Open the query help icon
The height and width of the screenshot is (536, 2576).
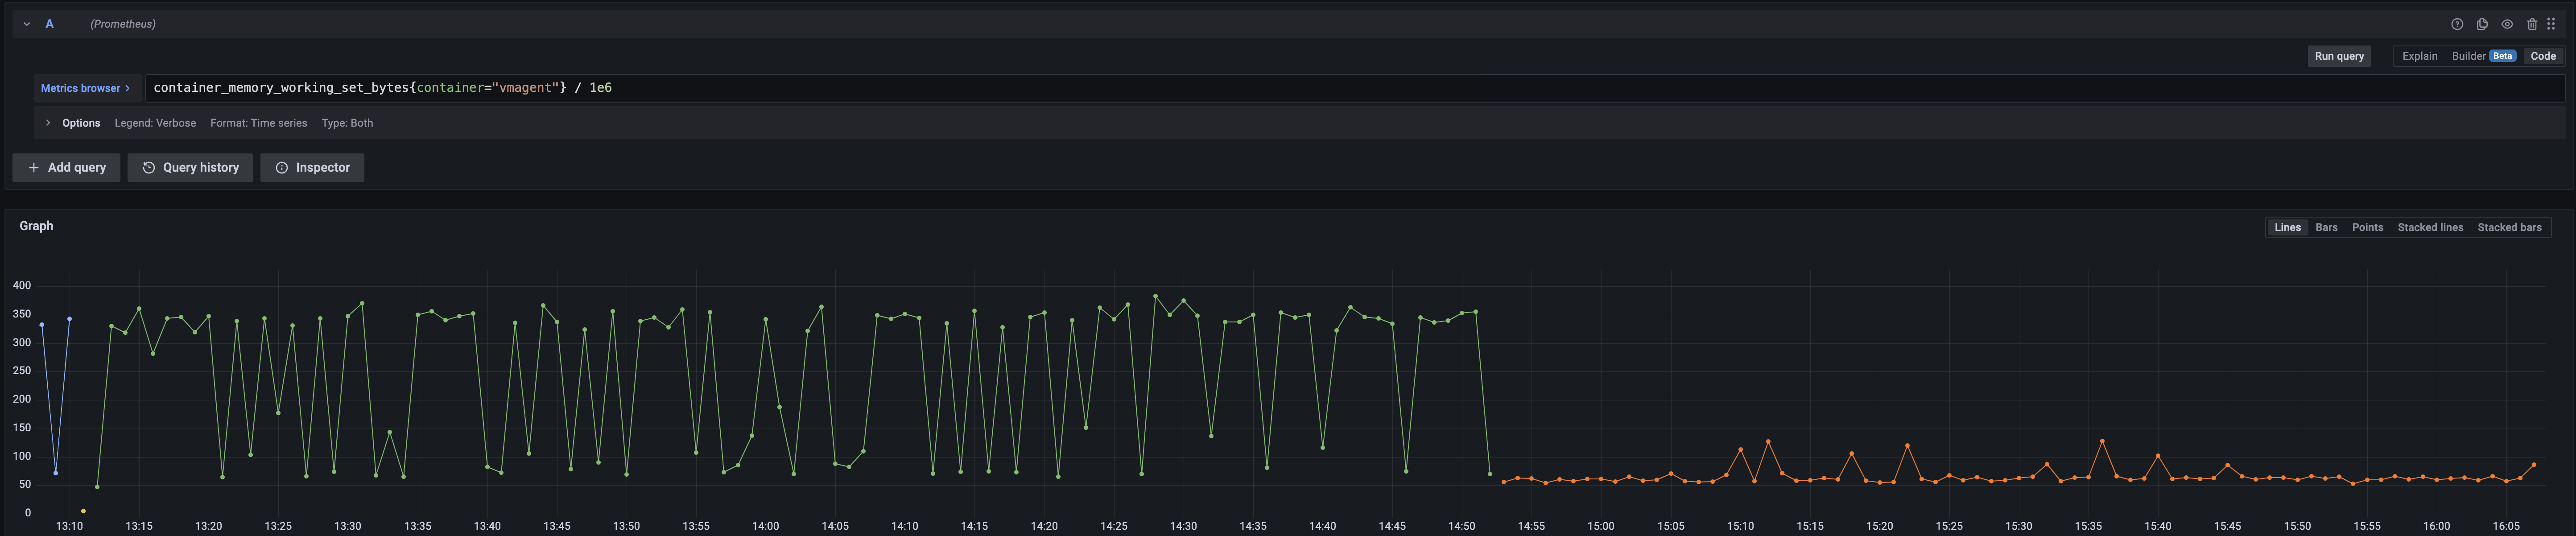click(2457, 23)
